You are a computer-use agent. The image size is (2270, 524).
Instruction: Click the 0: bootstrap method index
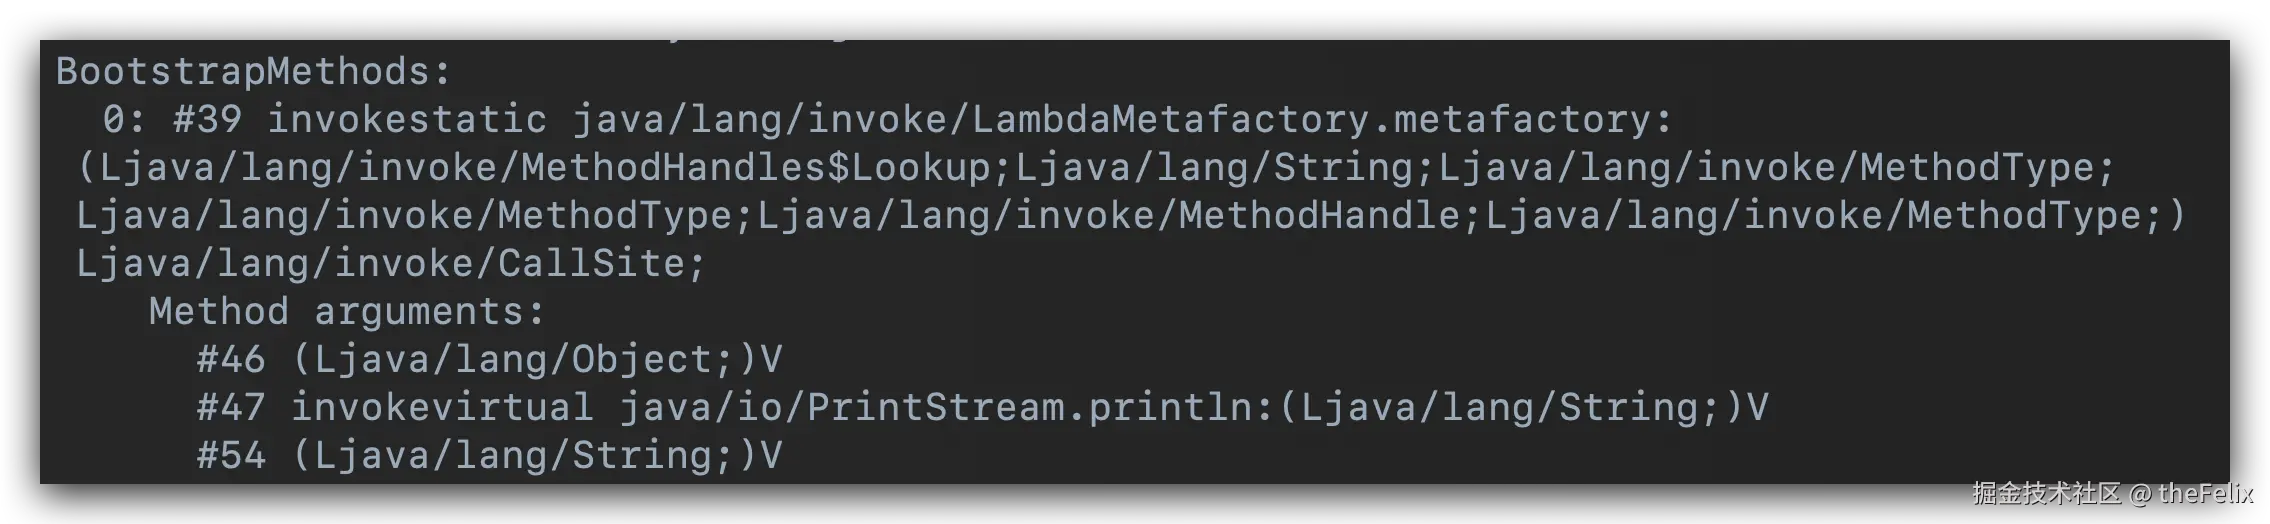pos(125,120)
